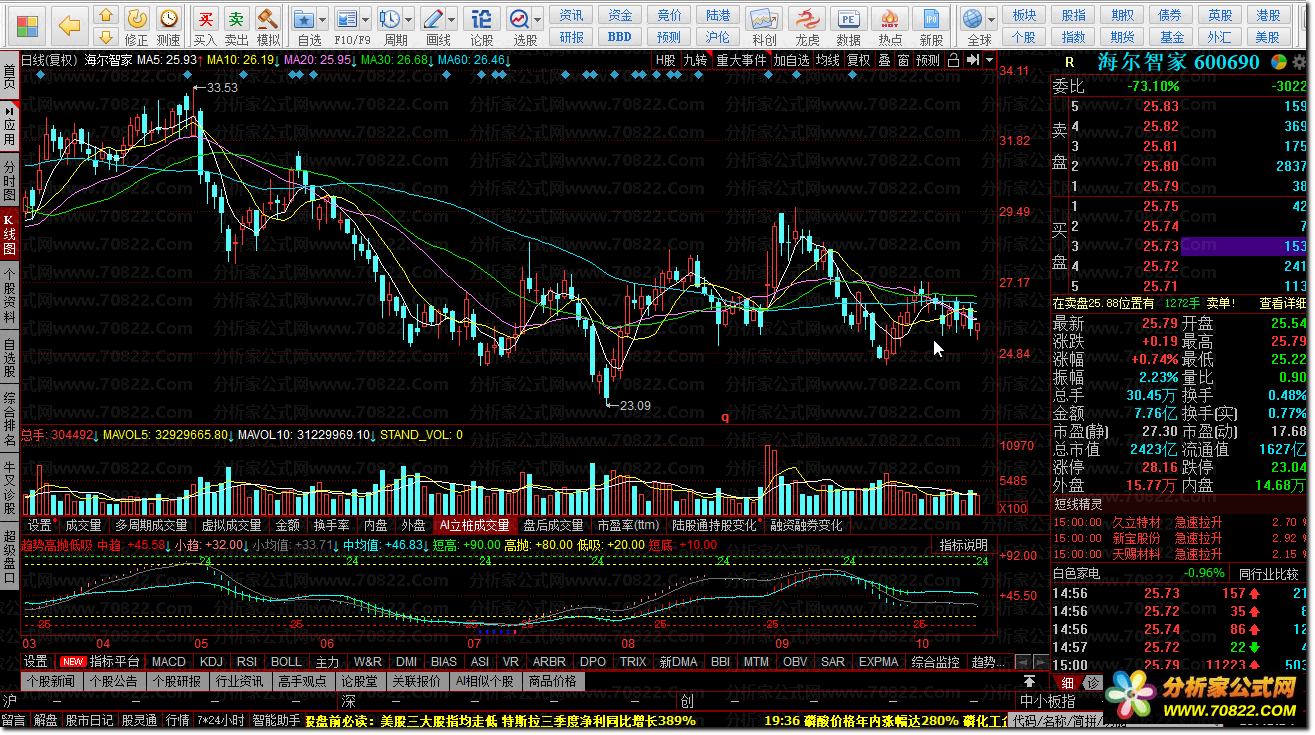Expand the 选股 dropdown arrow
Viewport: 1315px width, 735px height.
tap(539, 20)
